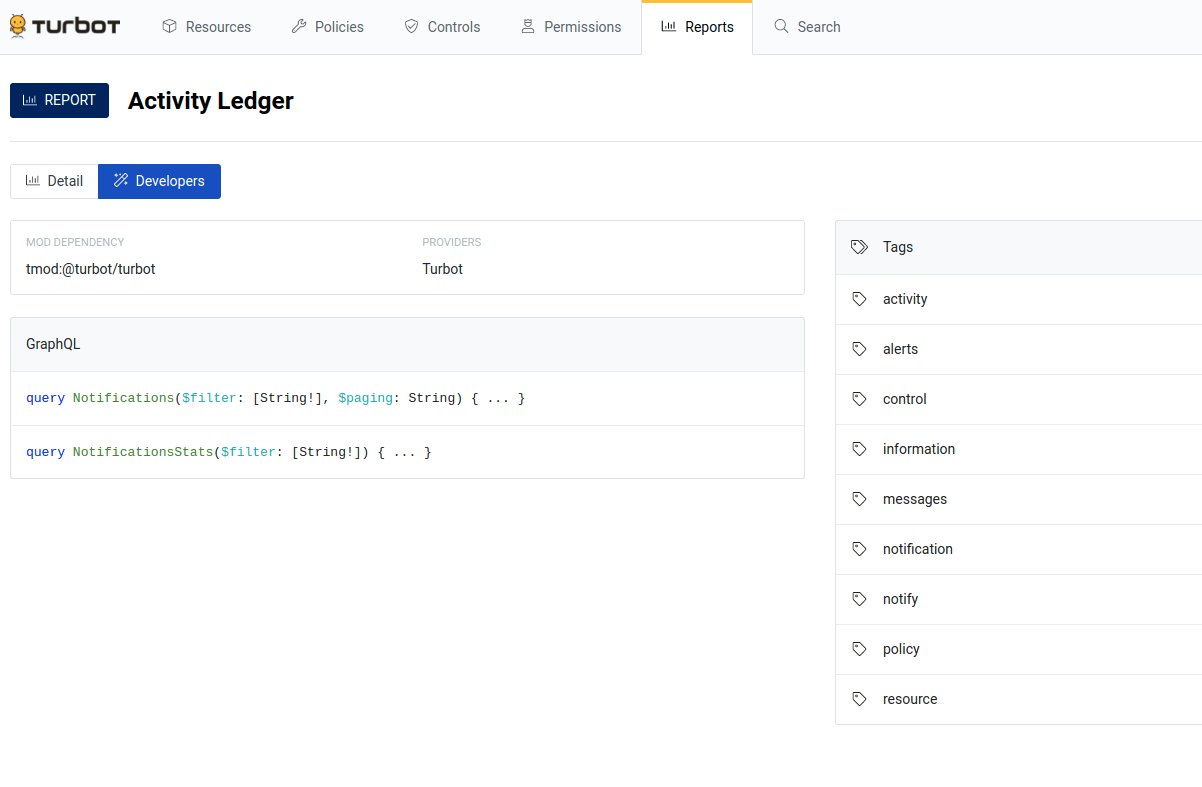1202x787 pixels.
Task: Click the chart icon on the Detail tab
Action: pyautogui.click(x=34, y=180)
